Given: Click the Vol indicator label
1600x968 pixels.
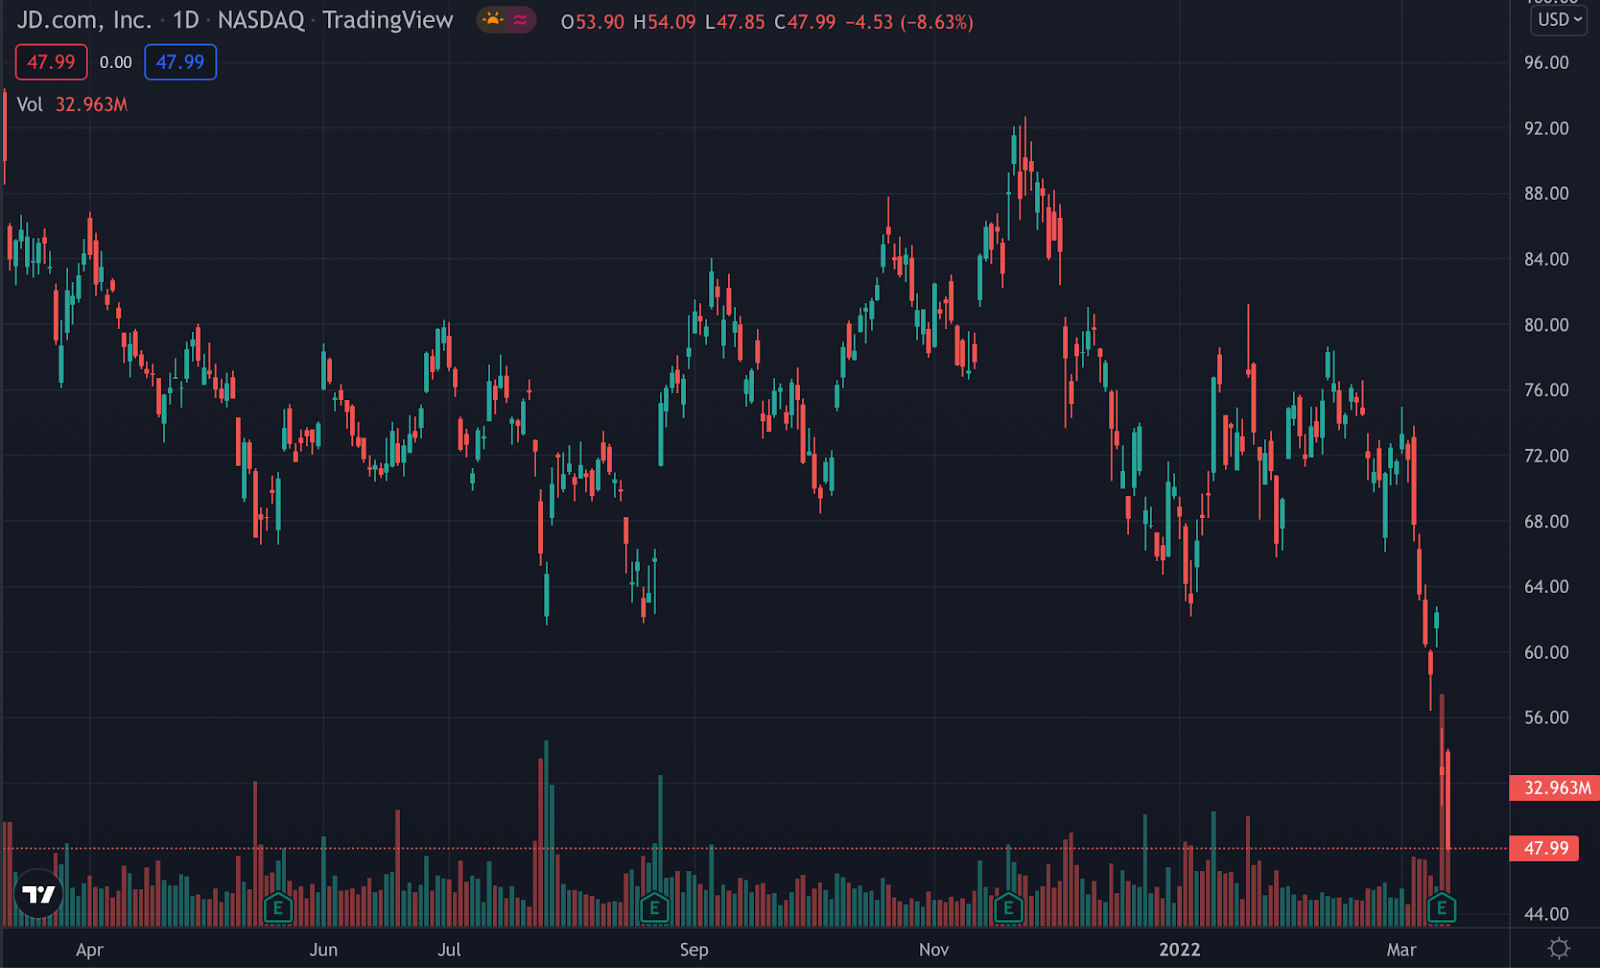Looking at the screenshot, I should (30, 105).
